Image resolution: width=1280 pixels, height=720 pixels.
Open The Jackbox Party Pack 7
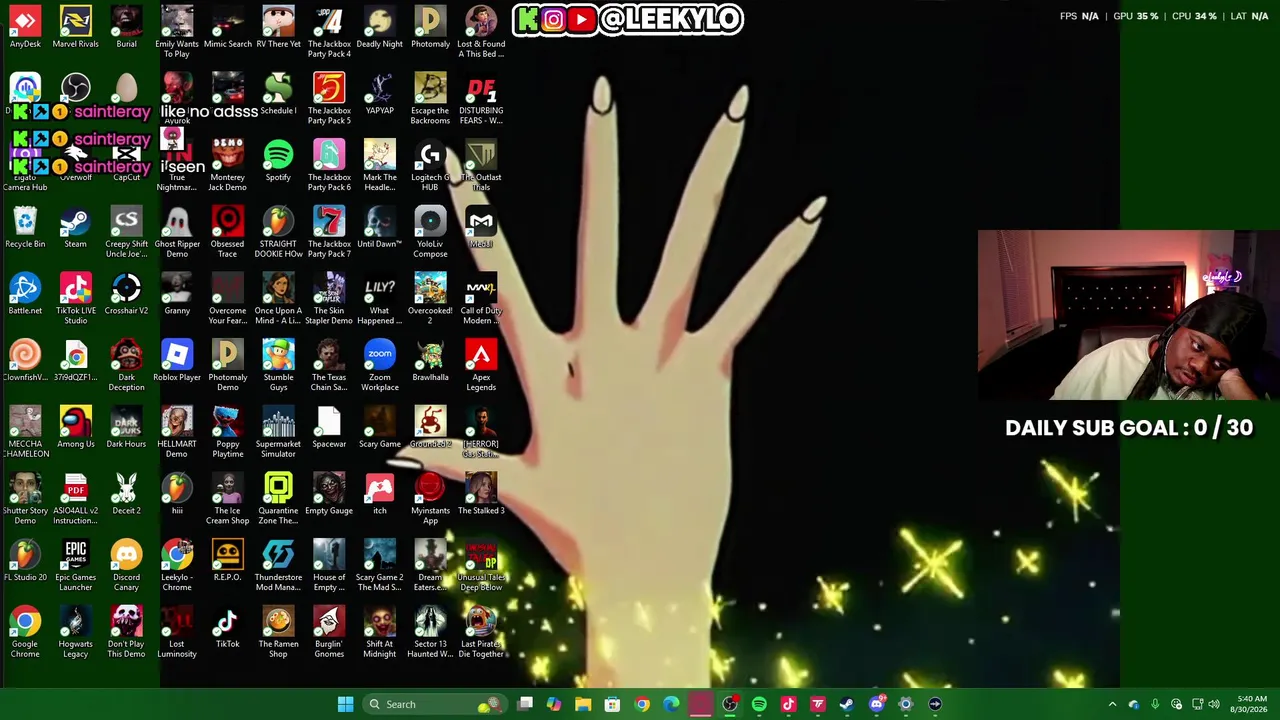(329, 232)
